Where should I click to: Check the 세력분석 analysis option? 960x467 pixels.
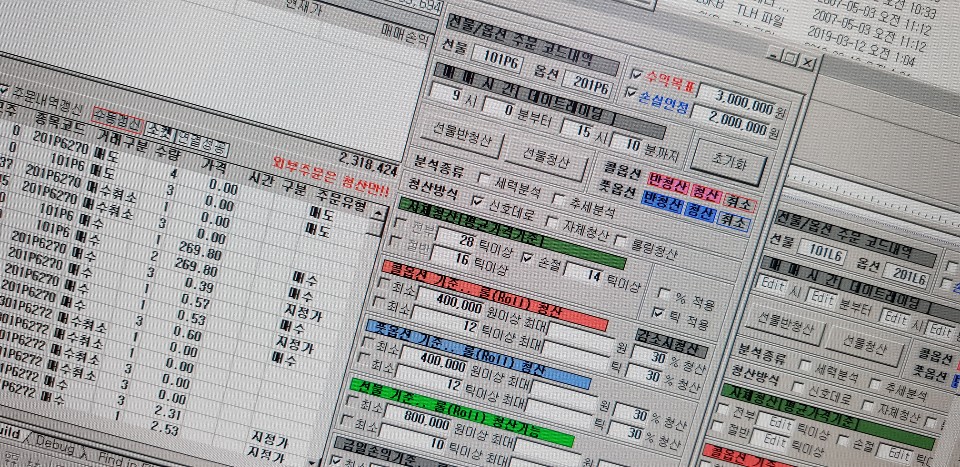click(484, 180)
